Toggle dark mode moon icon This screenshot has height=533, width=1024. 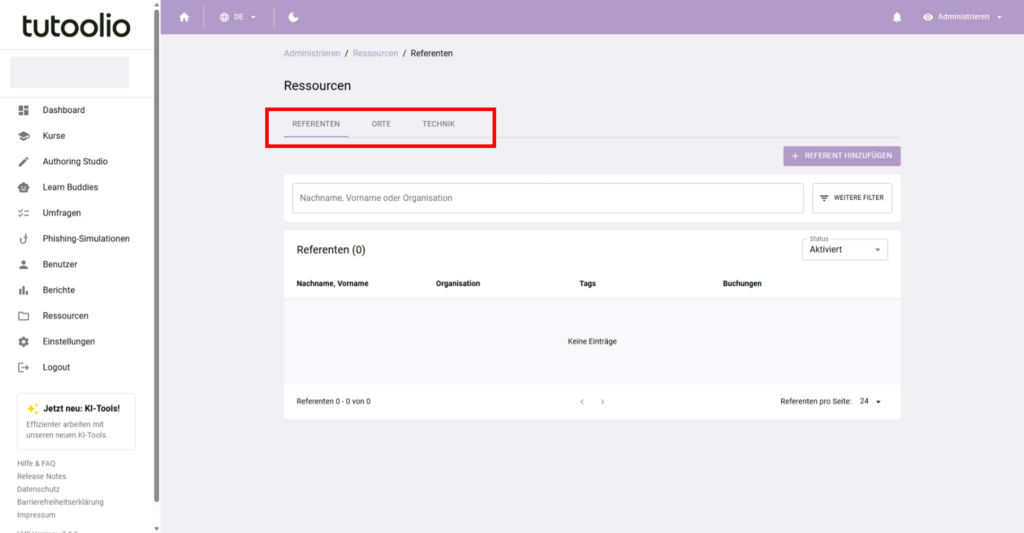pyautogui.click(x=293, y=17)
